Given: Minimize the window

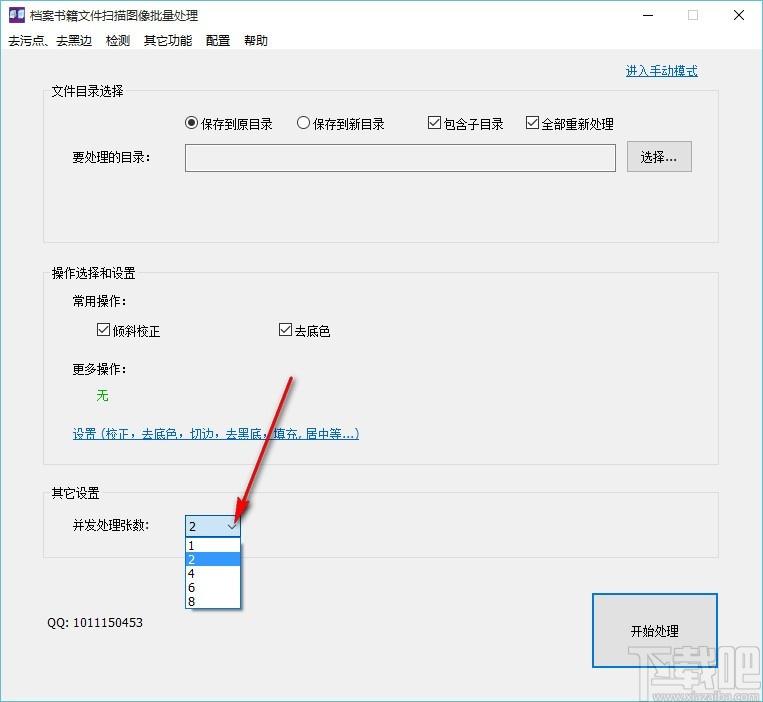Looking at the screenshot, I should click(x=648, y=15).
